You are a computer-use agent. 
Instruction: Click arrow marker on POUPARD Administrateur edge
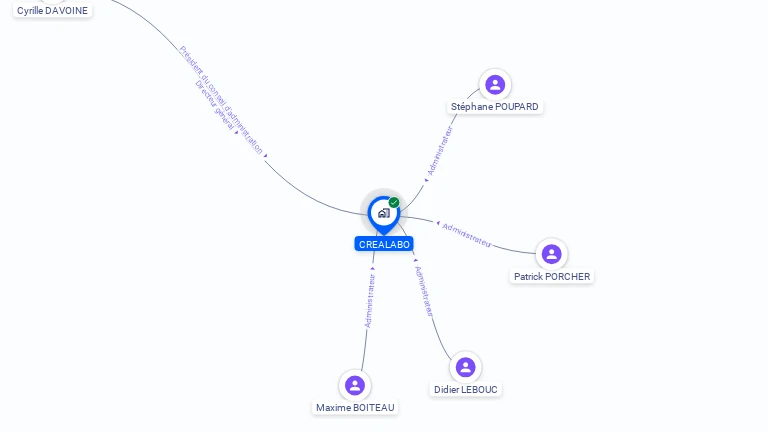click(x=426, y=180)
